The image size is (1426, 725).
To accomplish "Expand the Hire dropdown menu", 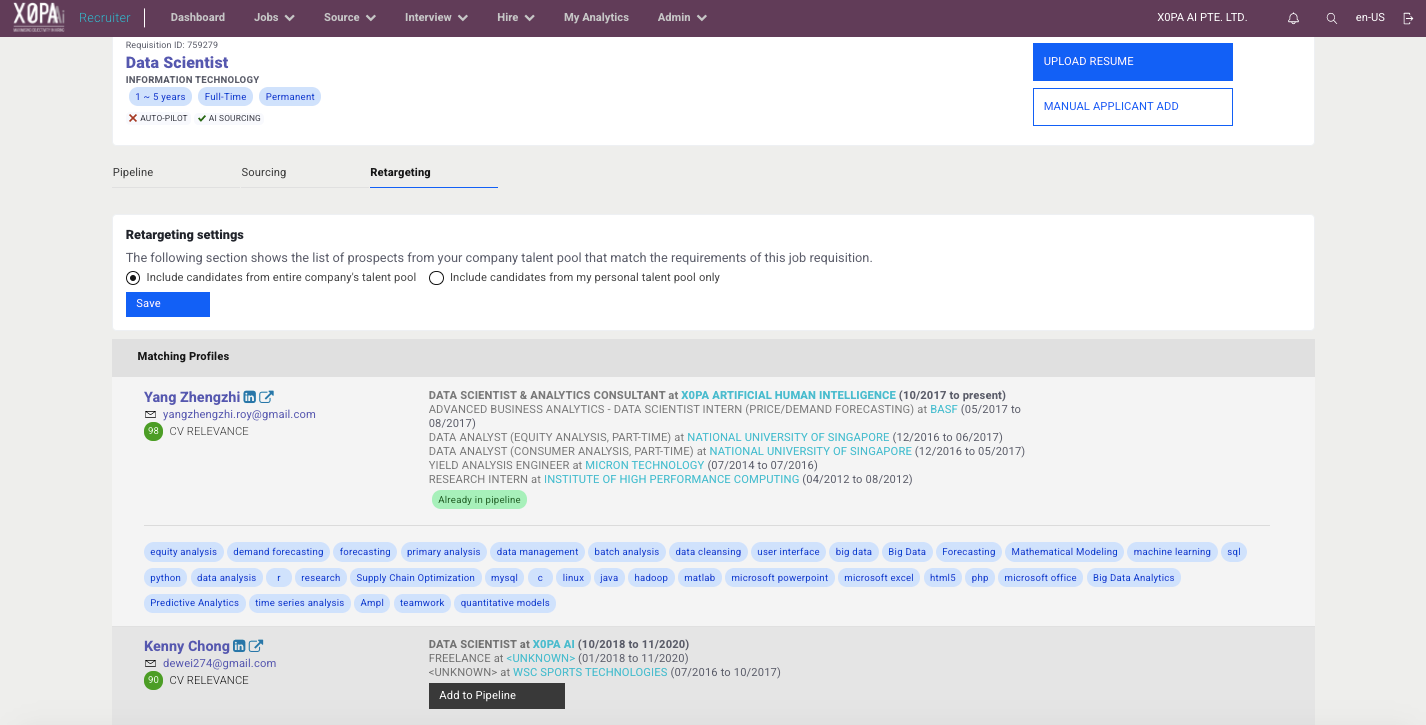I will tap(516, 18).
